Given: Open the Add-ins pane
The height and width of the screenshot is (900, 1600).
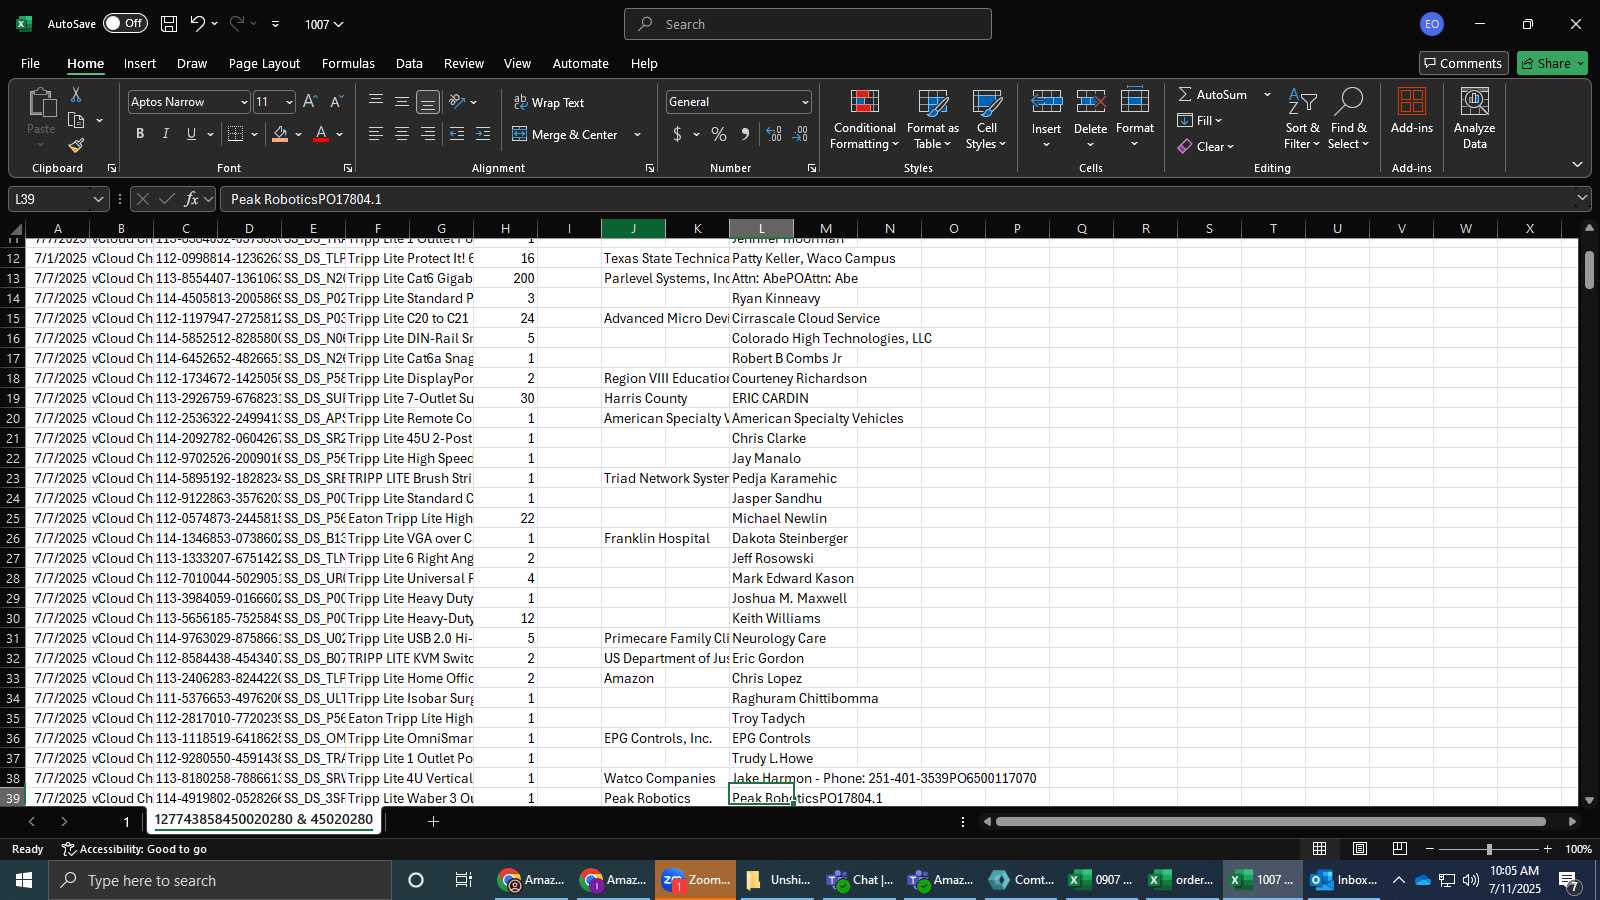Looking at the screenshot, I should [1411, 111].
